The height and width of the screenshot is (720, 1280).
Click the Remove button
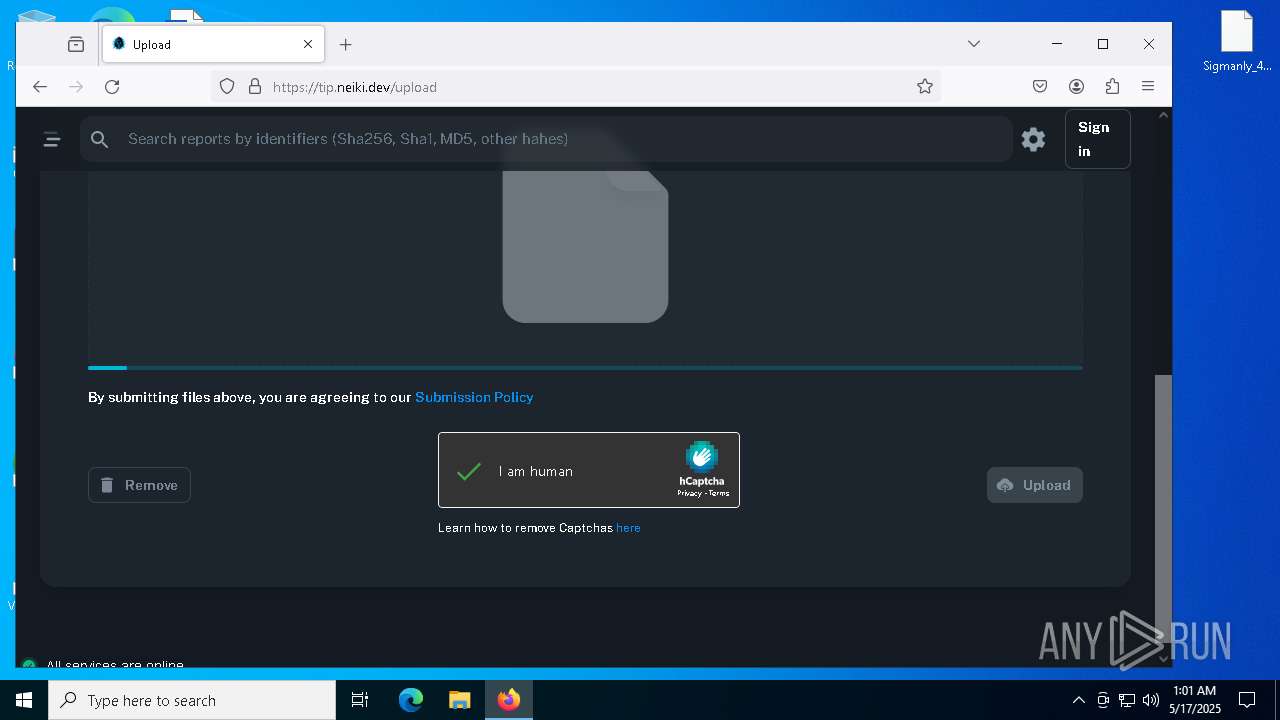tap(139, 485)
